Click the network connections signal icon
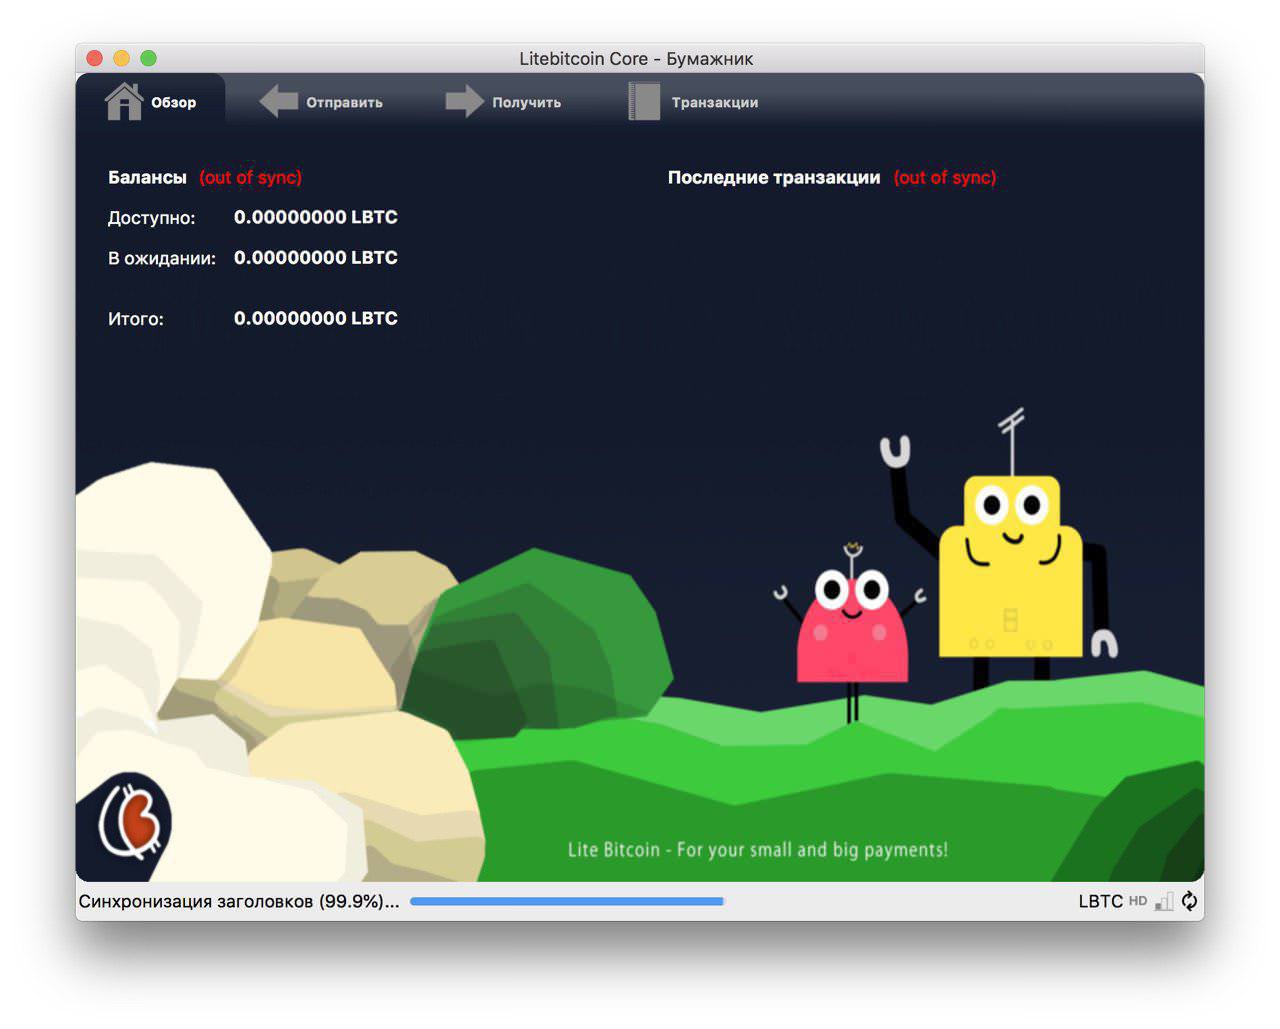Viewport: 1280px width, 1029px height. 1164,901
